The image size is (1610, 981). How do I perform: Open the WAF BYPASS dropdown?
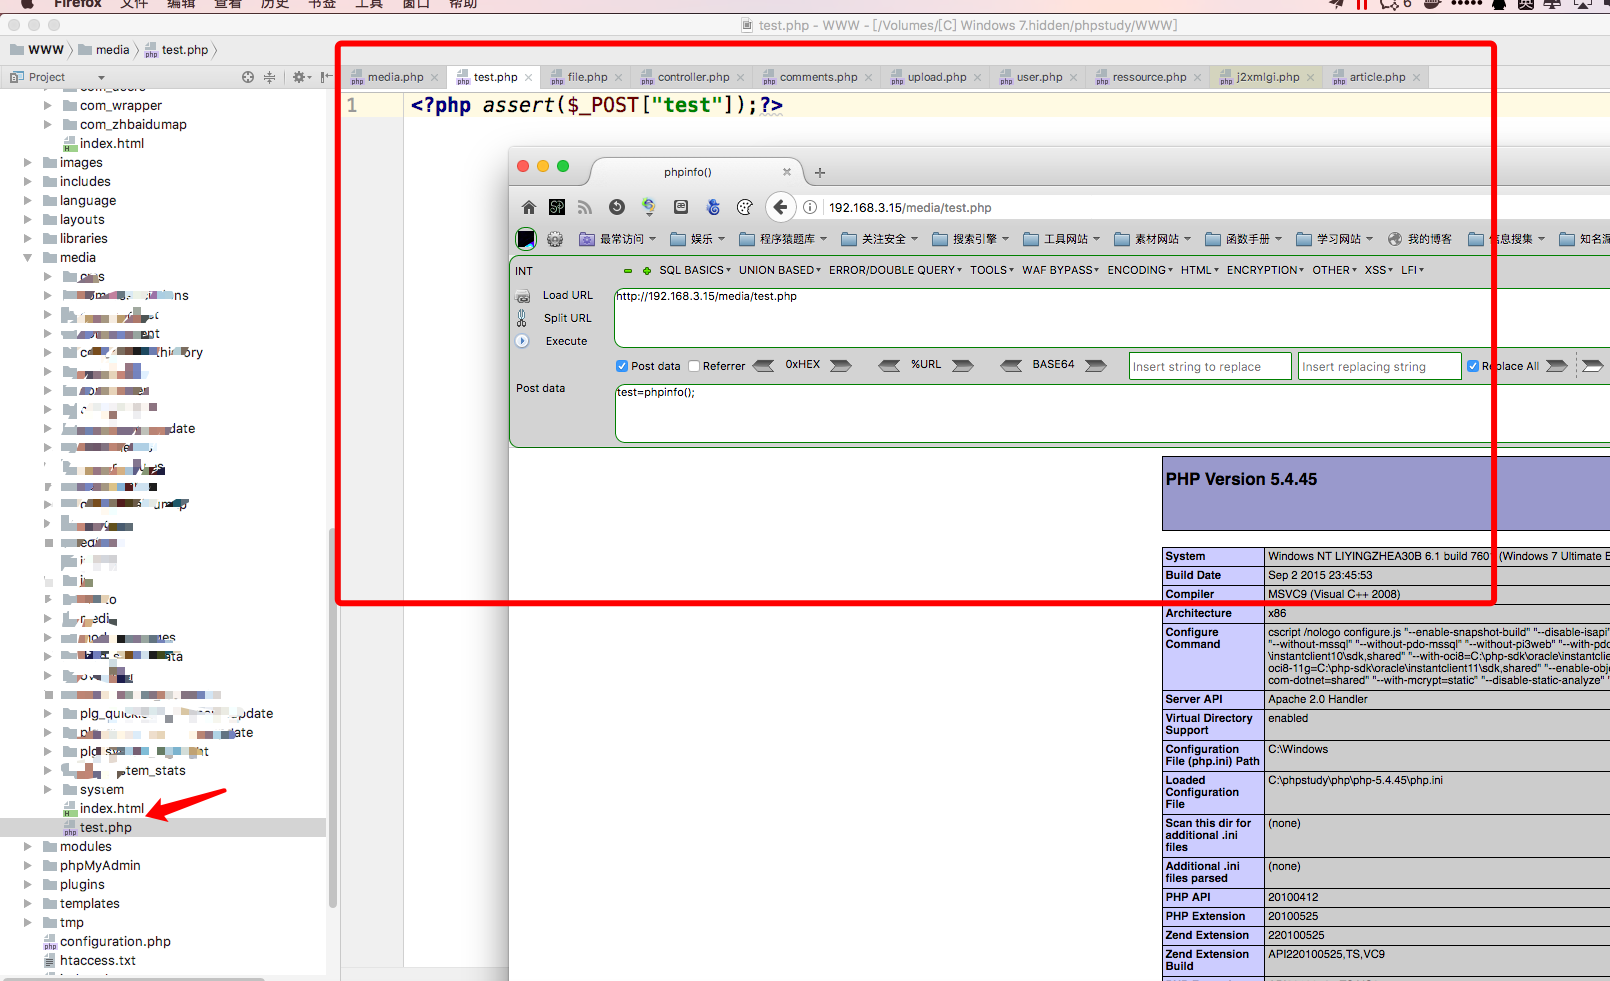point(1060,270)
